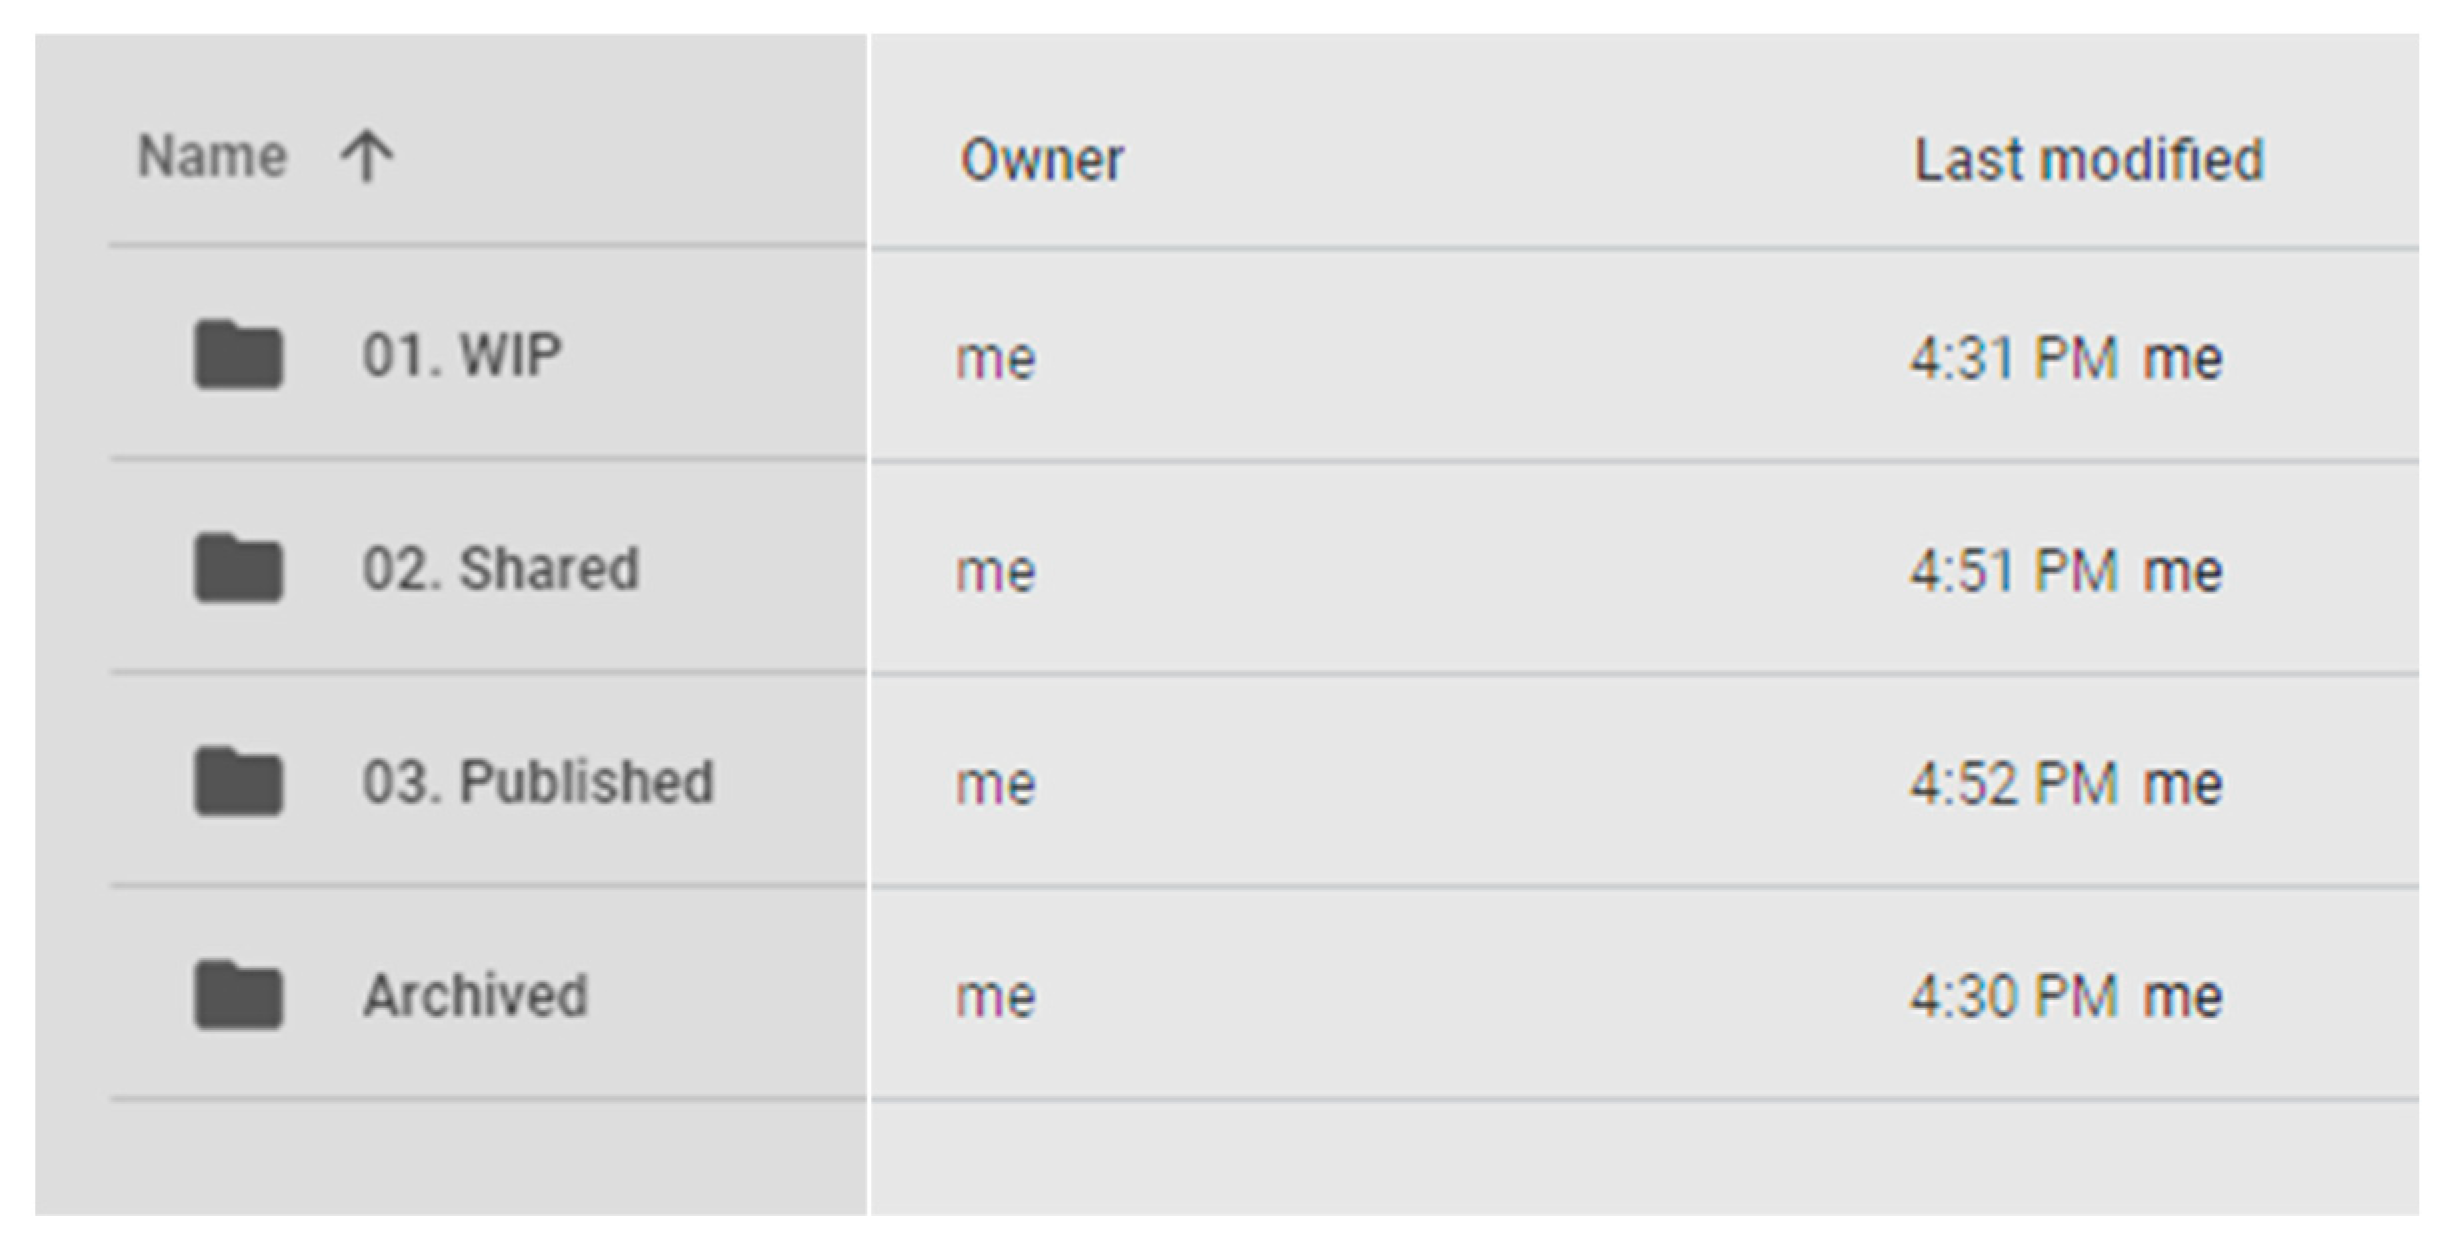Toggle the sort direction arrow beside Name
Viewport: 2448px width, 1257px height.
coord(367,157)
